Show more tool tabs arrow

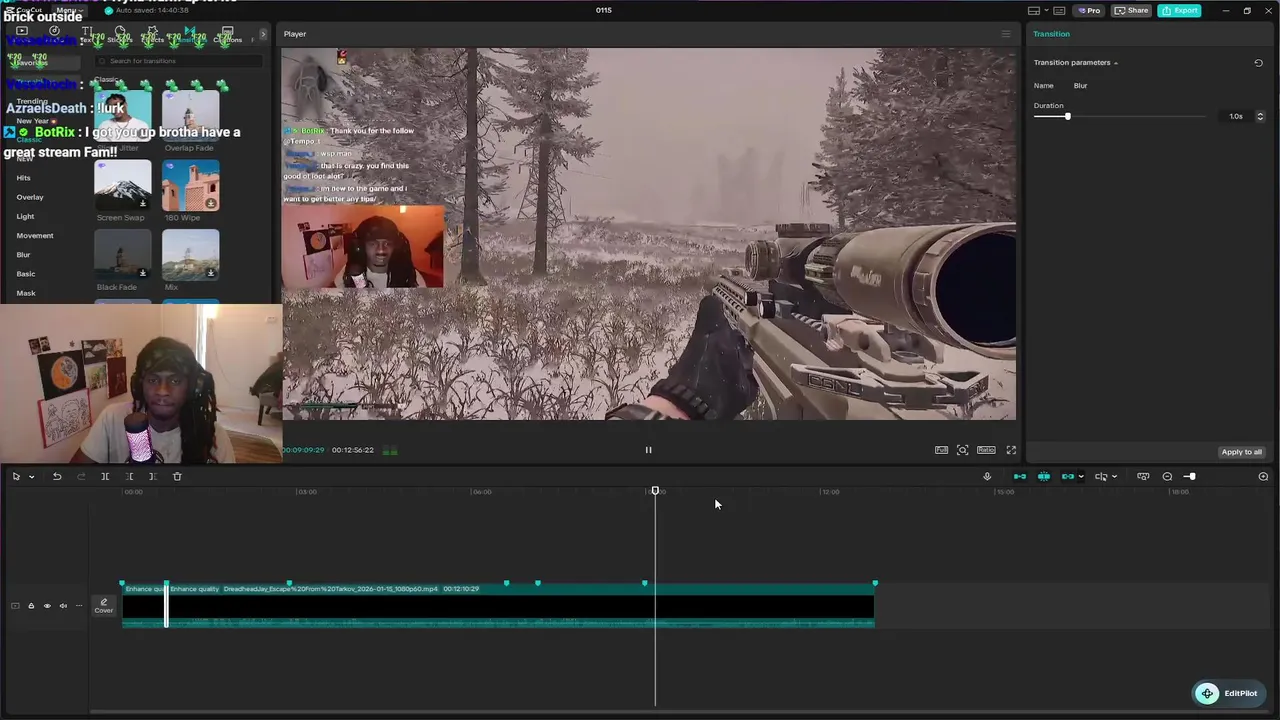pyautogui.click(x=263, y=34)
